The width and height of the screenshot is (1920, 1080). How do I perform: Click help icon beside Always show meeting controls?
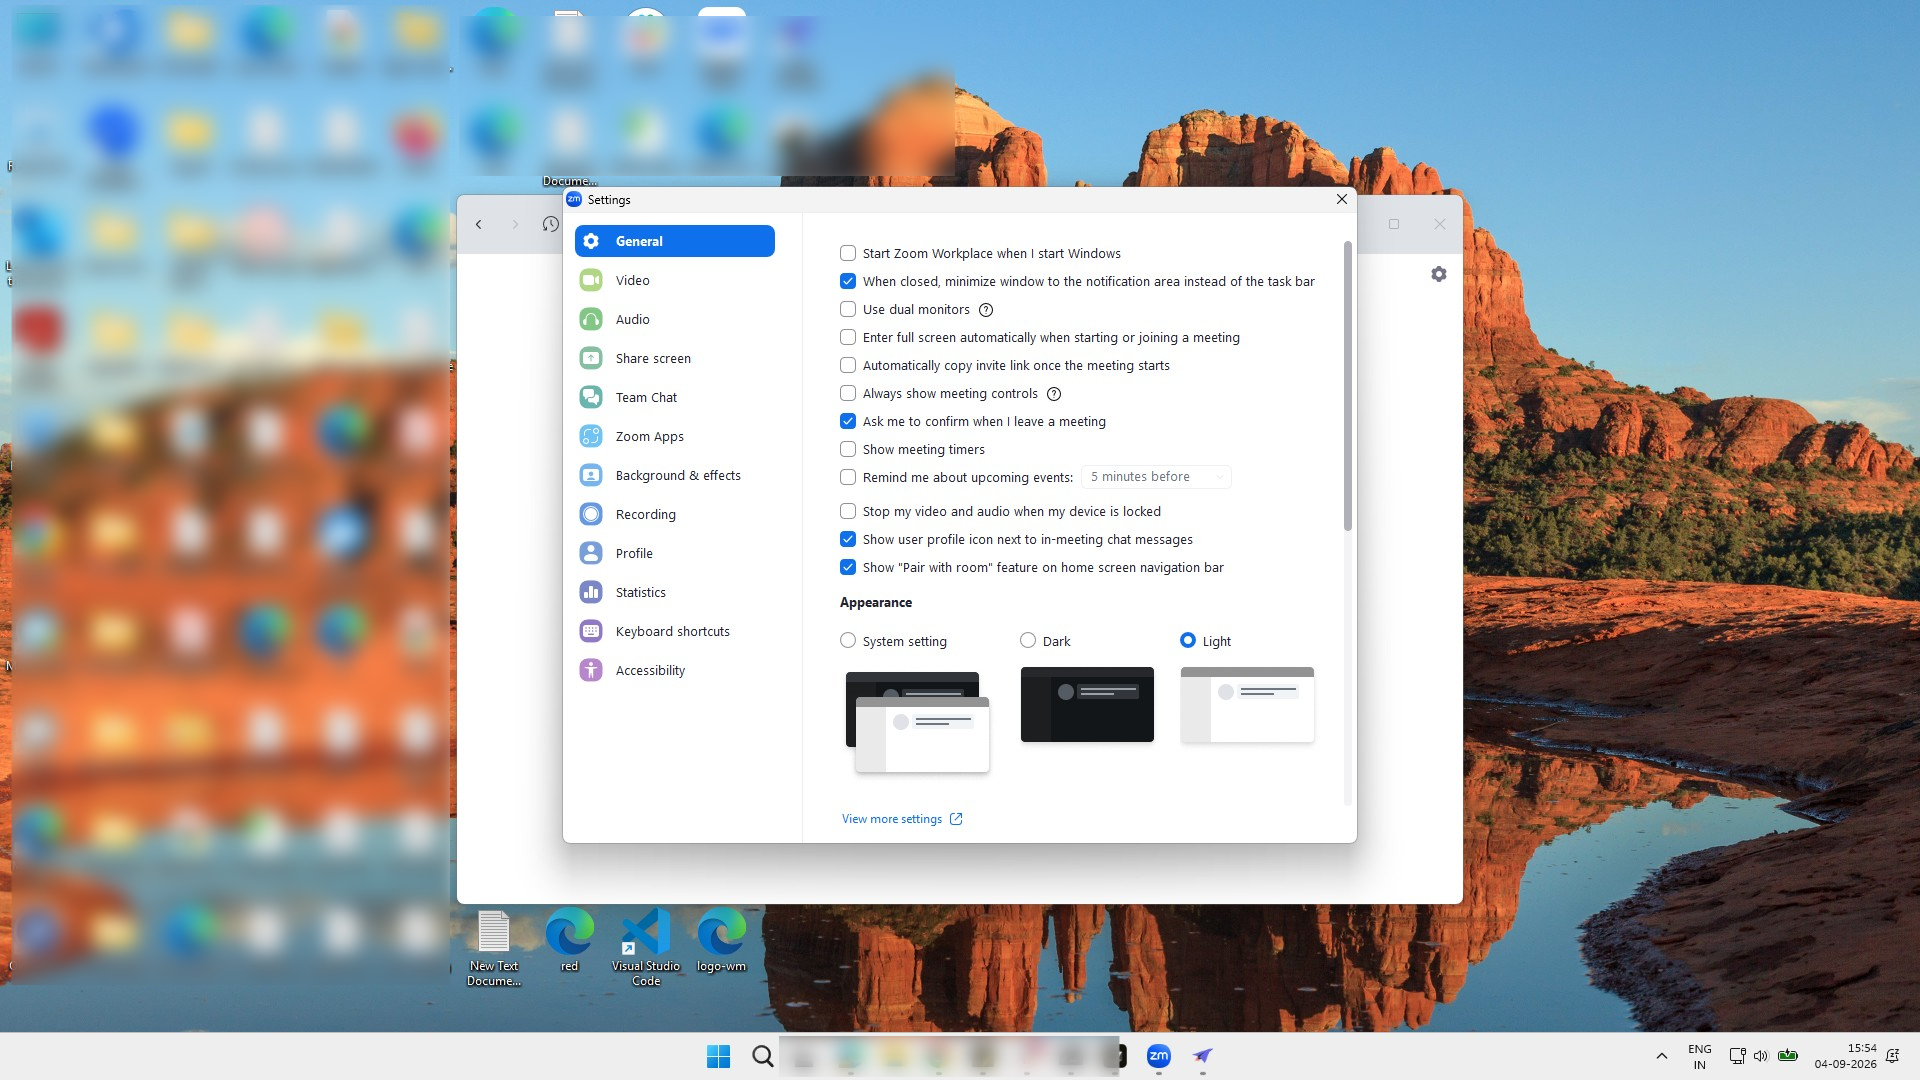(x=1054, y=394)
